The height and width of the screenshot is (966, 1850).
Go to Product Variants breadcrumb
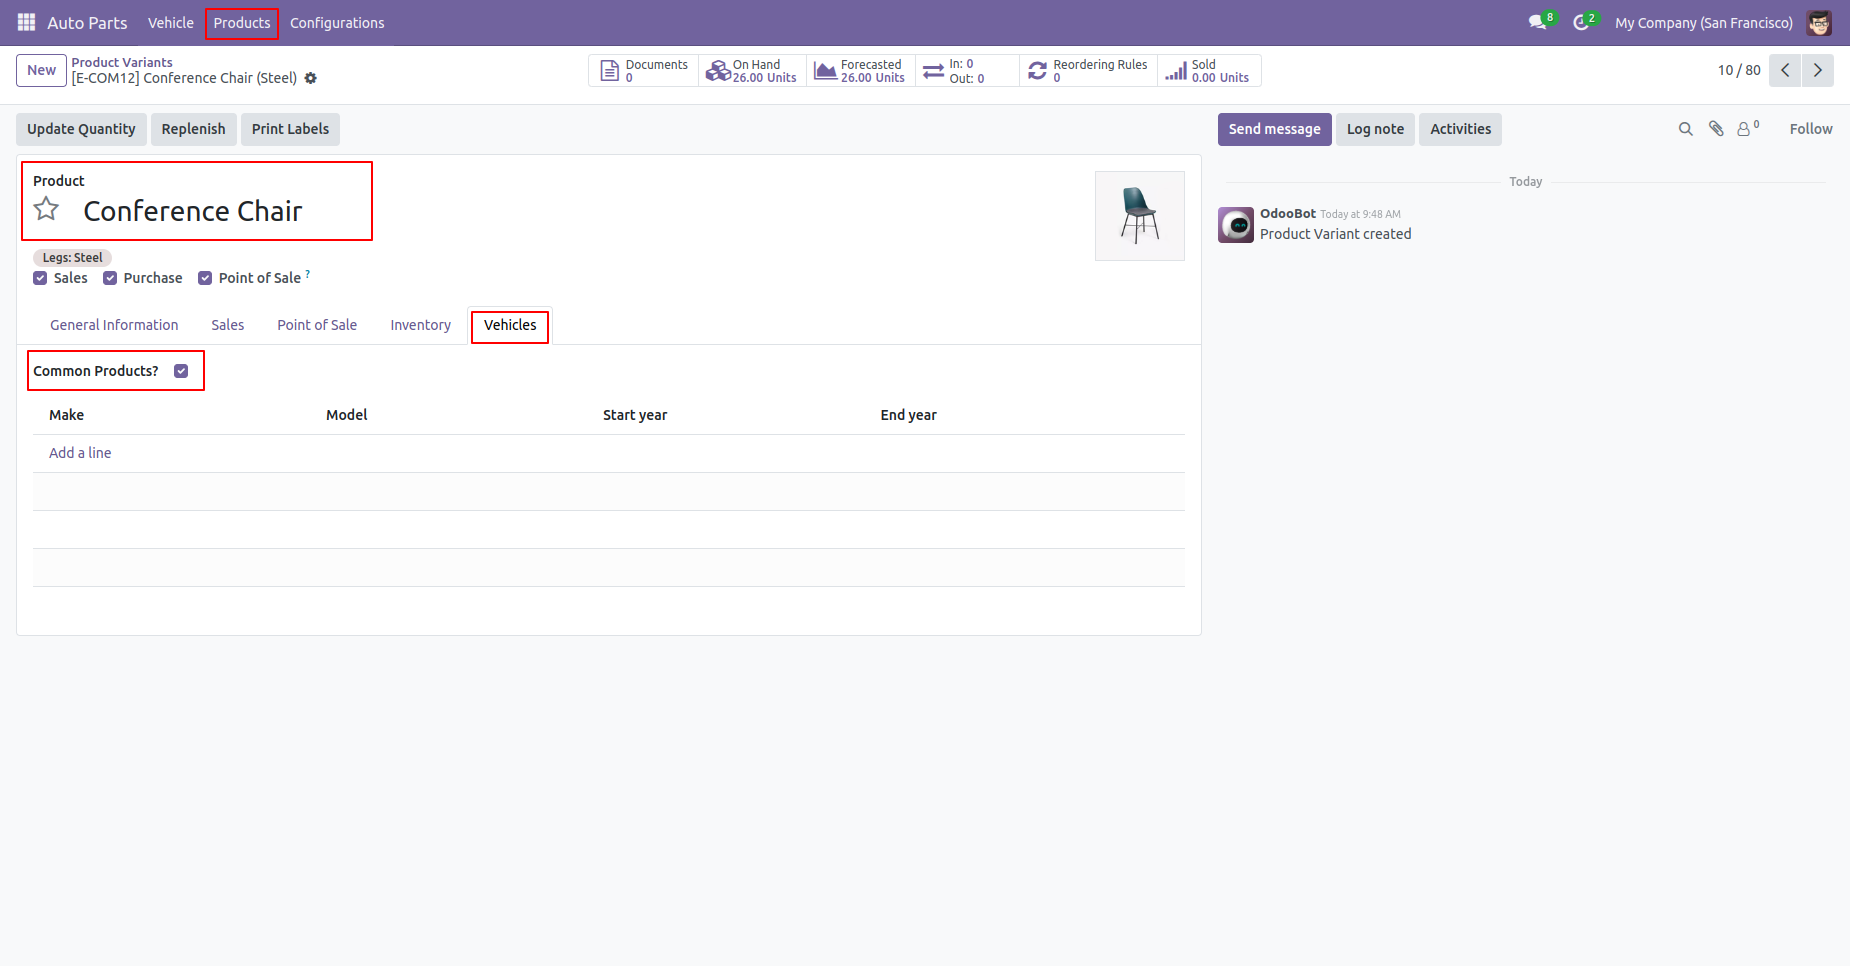pos(122,62)
